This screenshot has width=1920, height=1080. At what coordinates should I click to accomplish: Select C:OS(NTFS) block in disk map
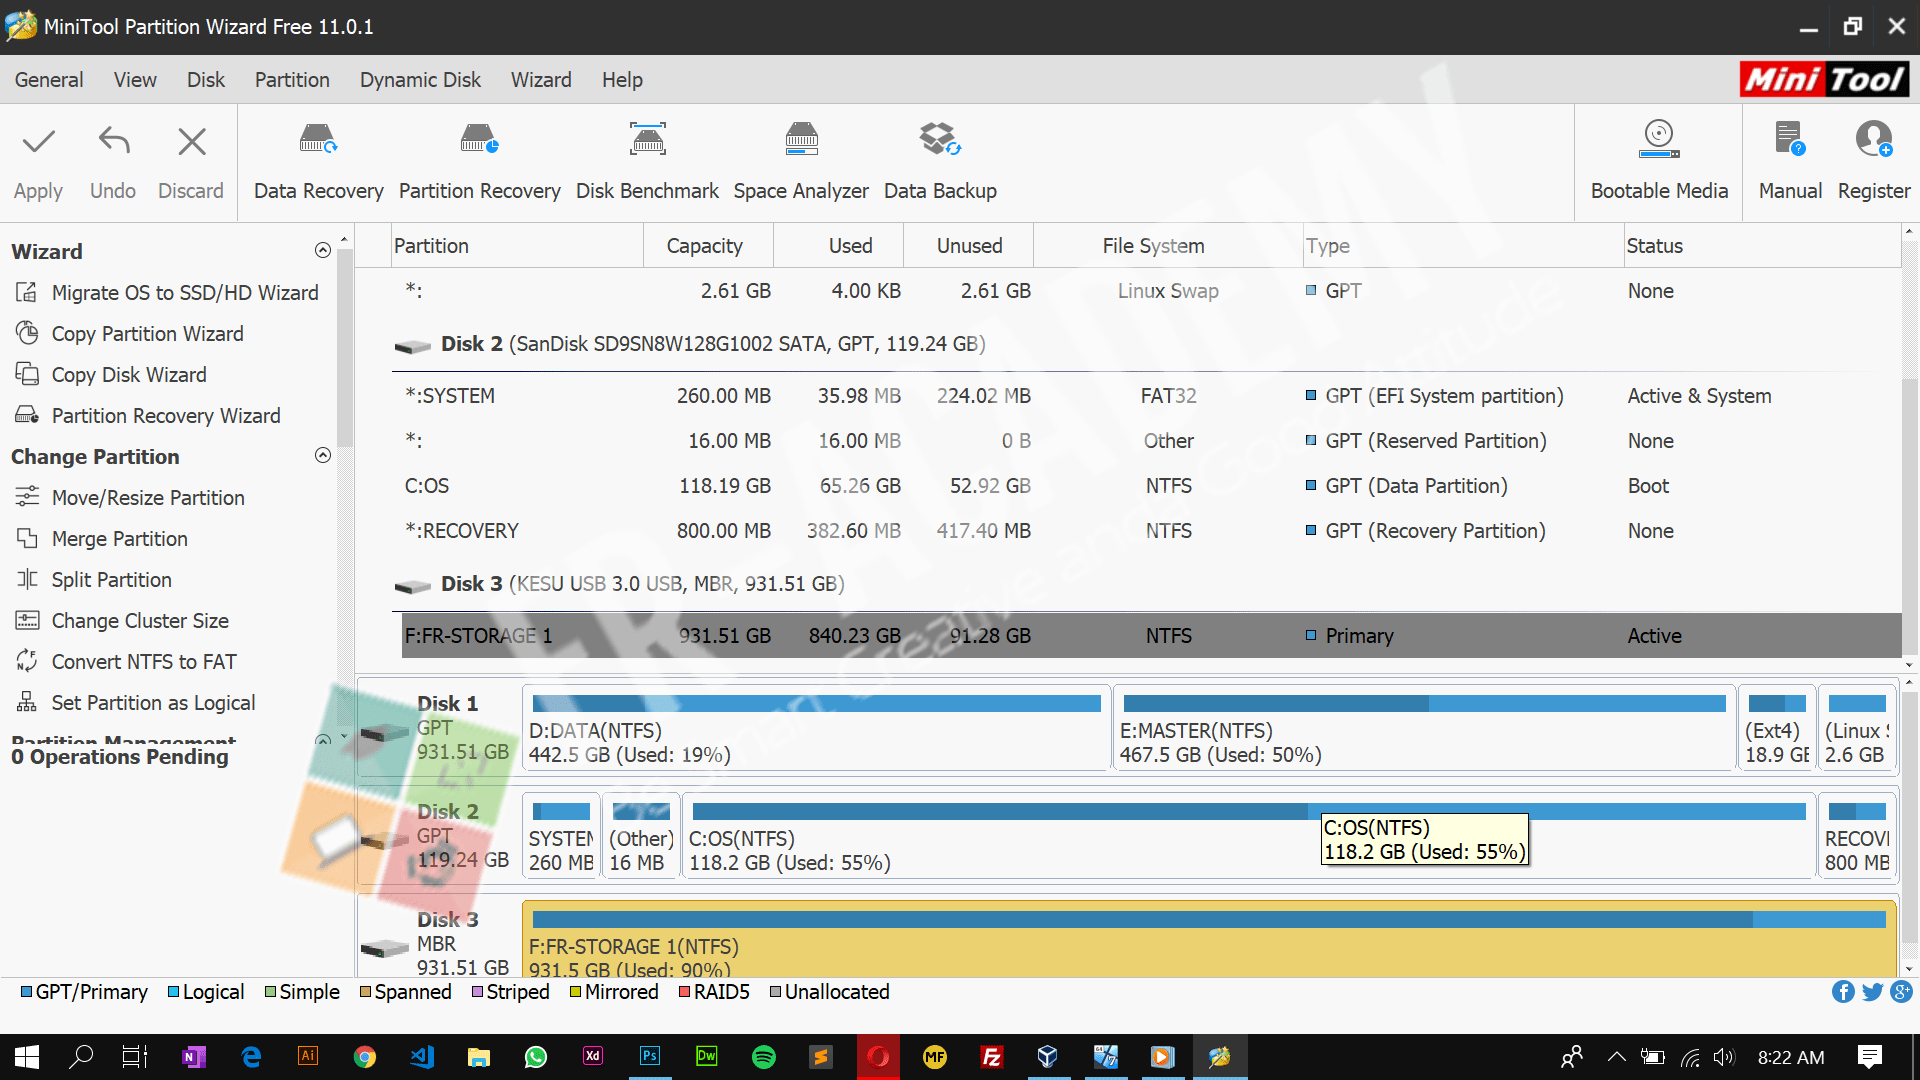[x=1248, y=836]
